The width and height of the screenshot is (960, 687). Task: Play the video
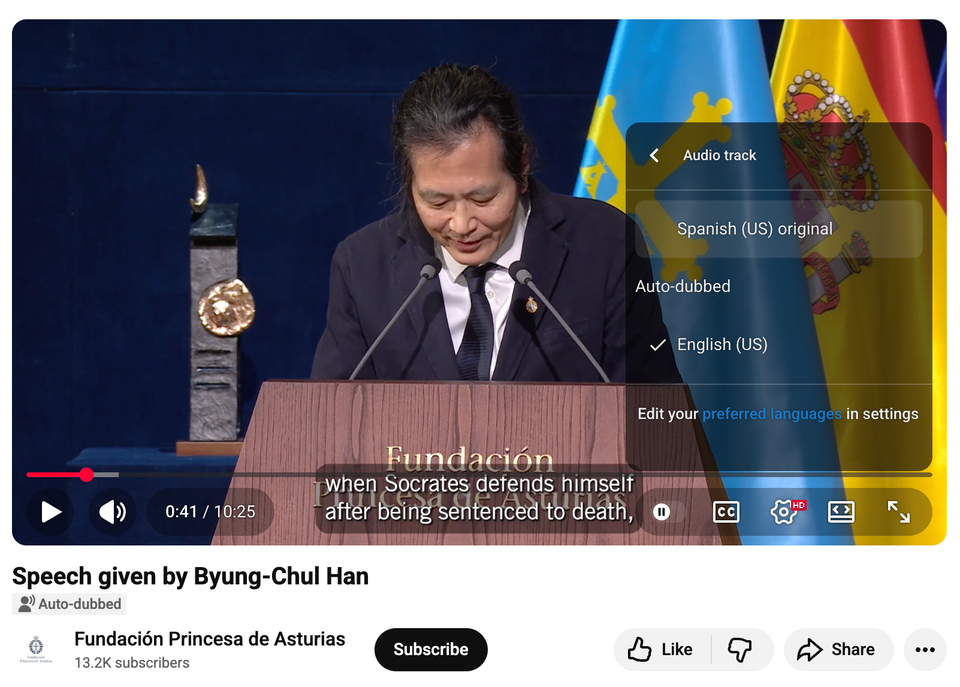pos(51,512)
